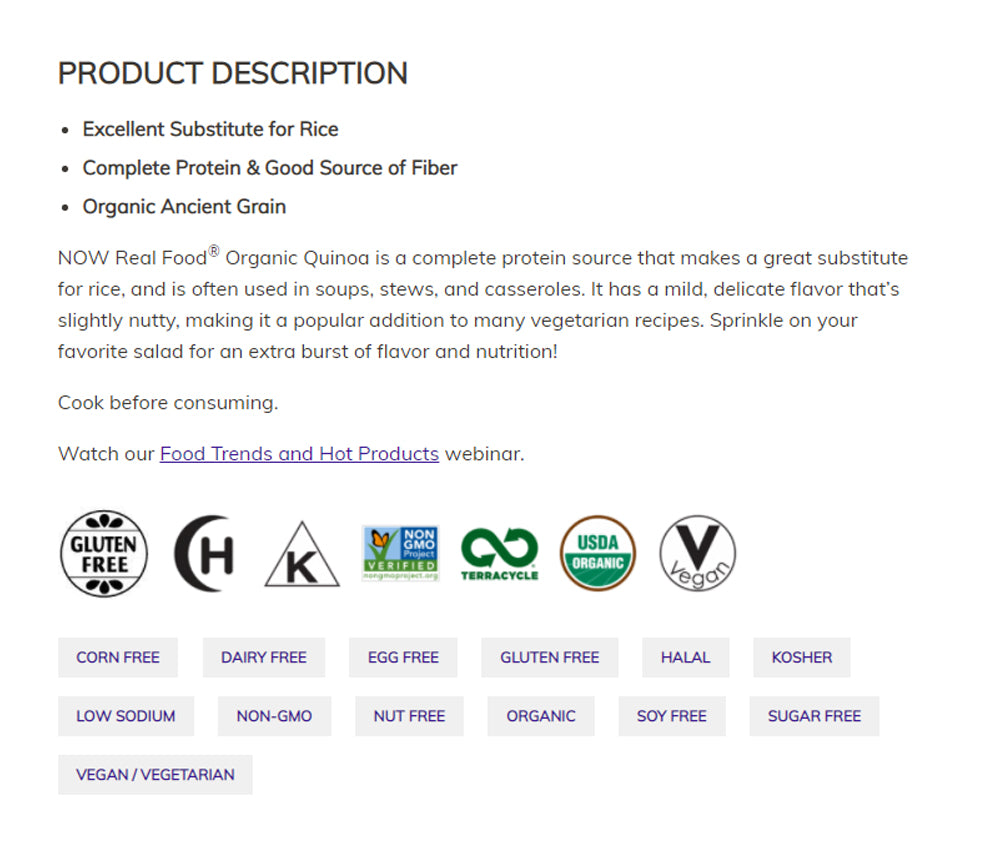
Task: Select the KOSHER tag
Action: point(801,658)
